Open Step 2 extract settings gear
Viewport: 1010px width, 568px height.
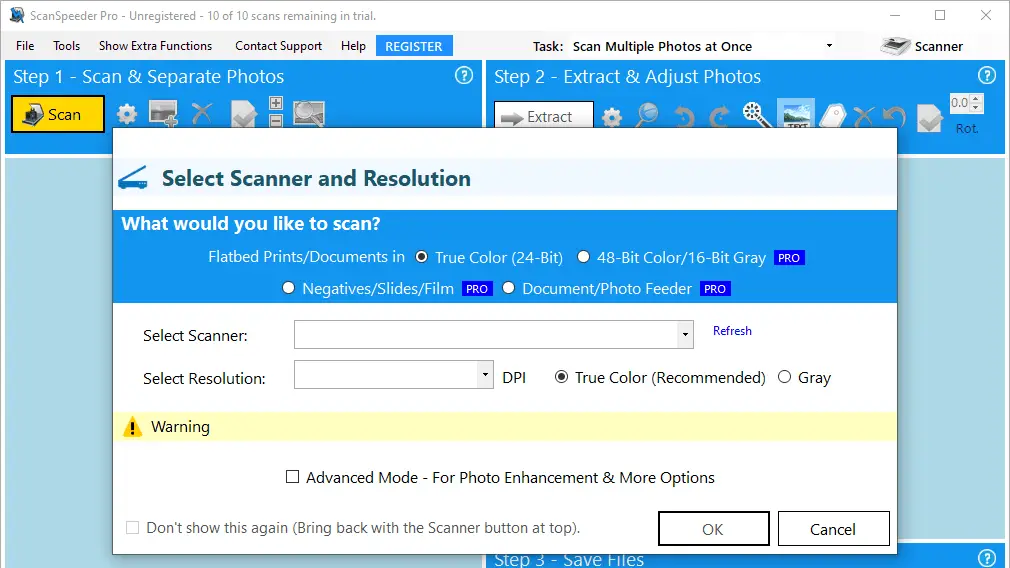pos(612,117)
